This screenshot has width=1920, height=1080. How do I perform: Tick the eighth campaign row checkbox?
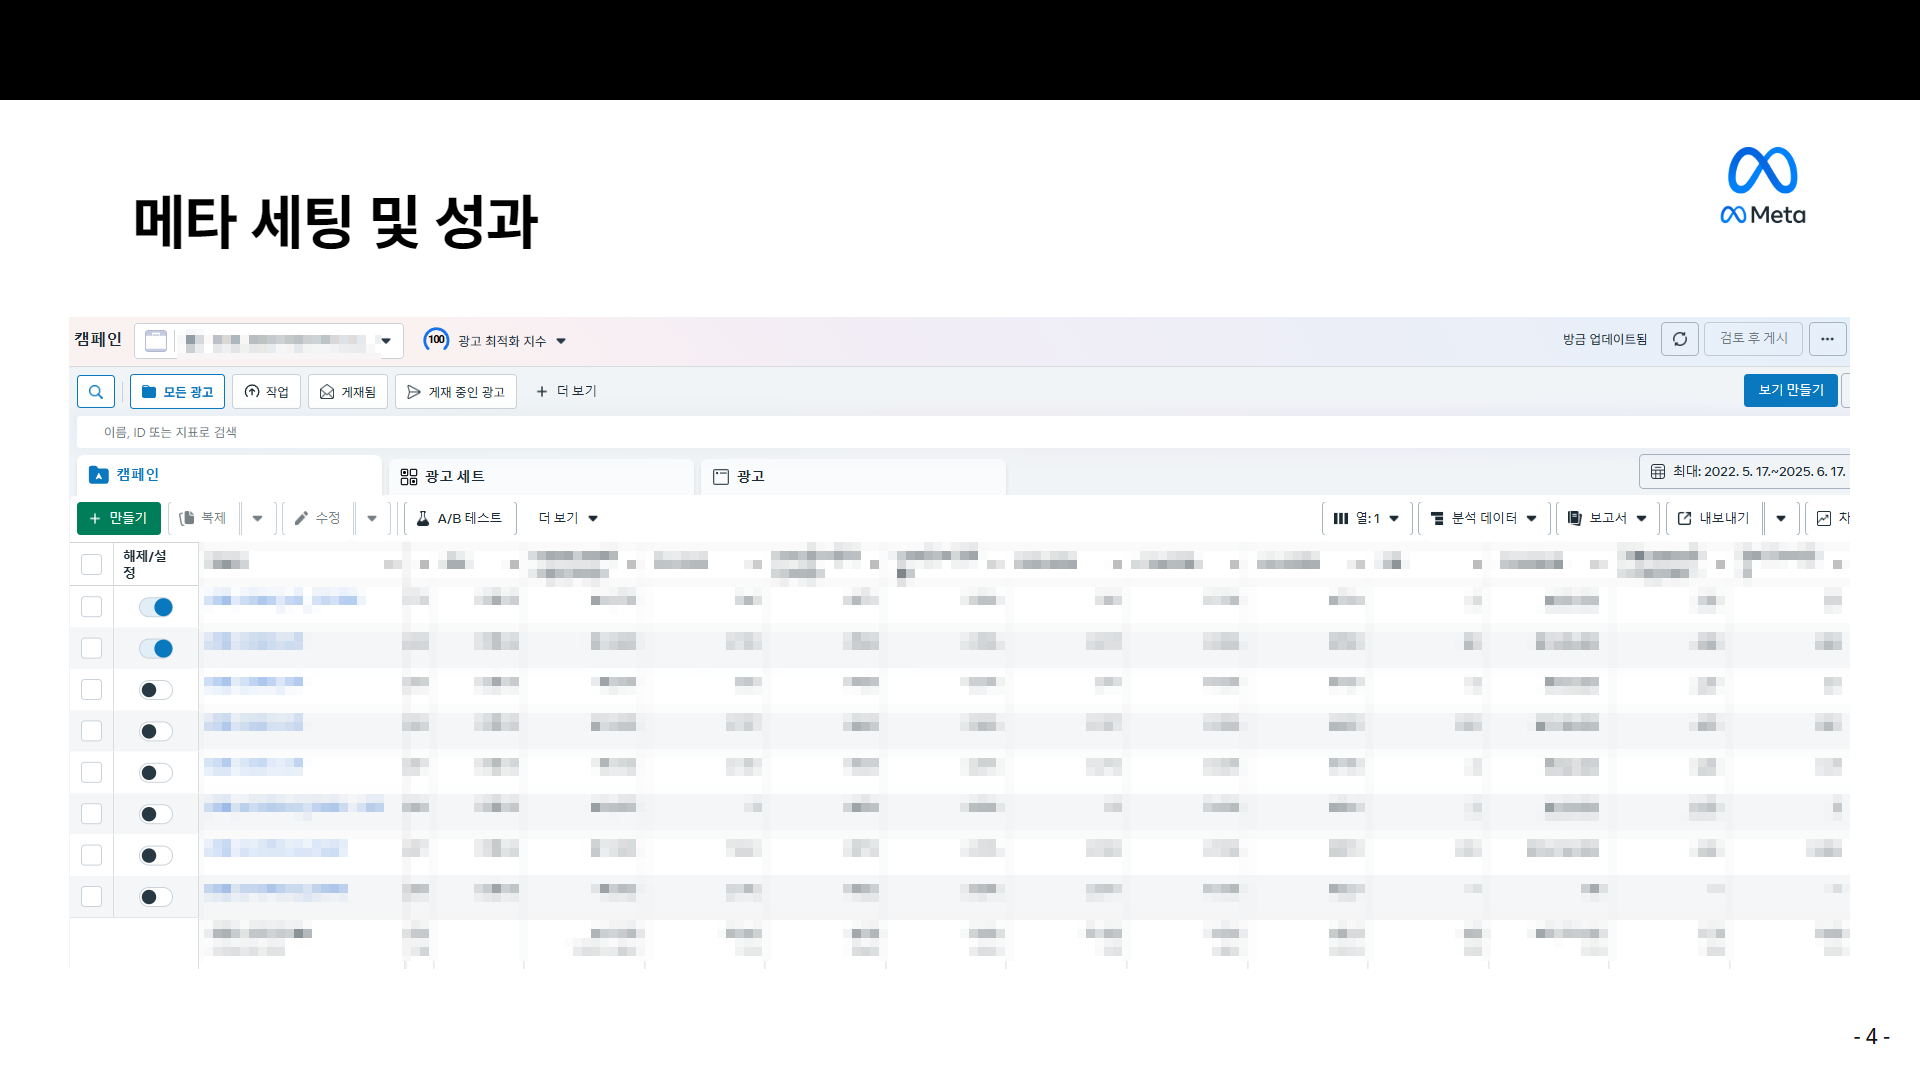click(x=91, y=897)
